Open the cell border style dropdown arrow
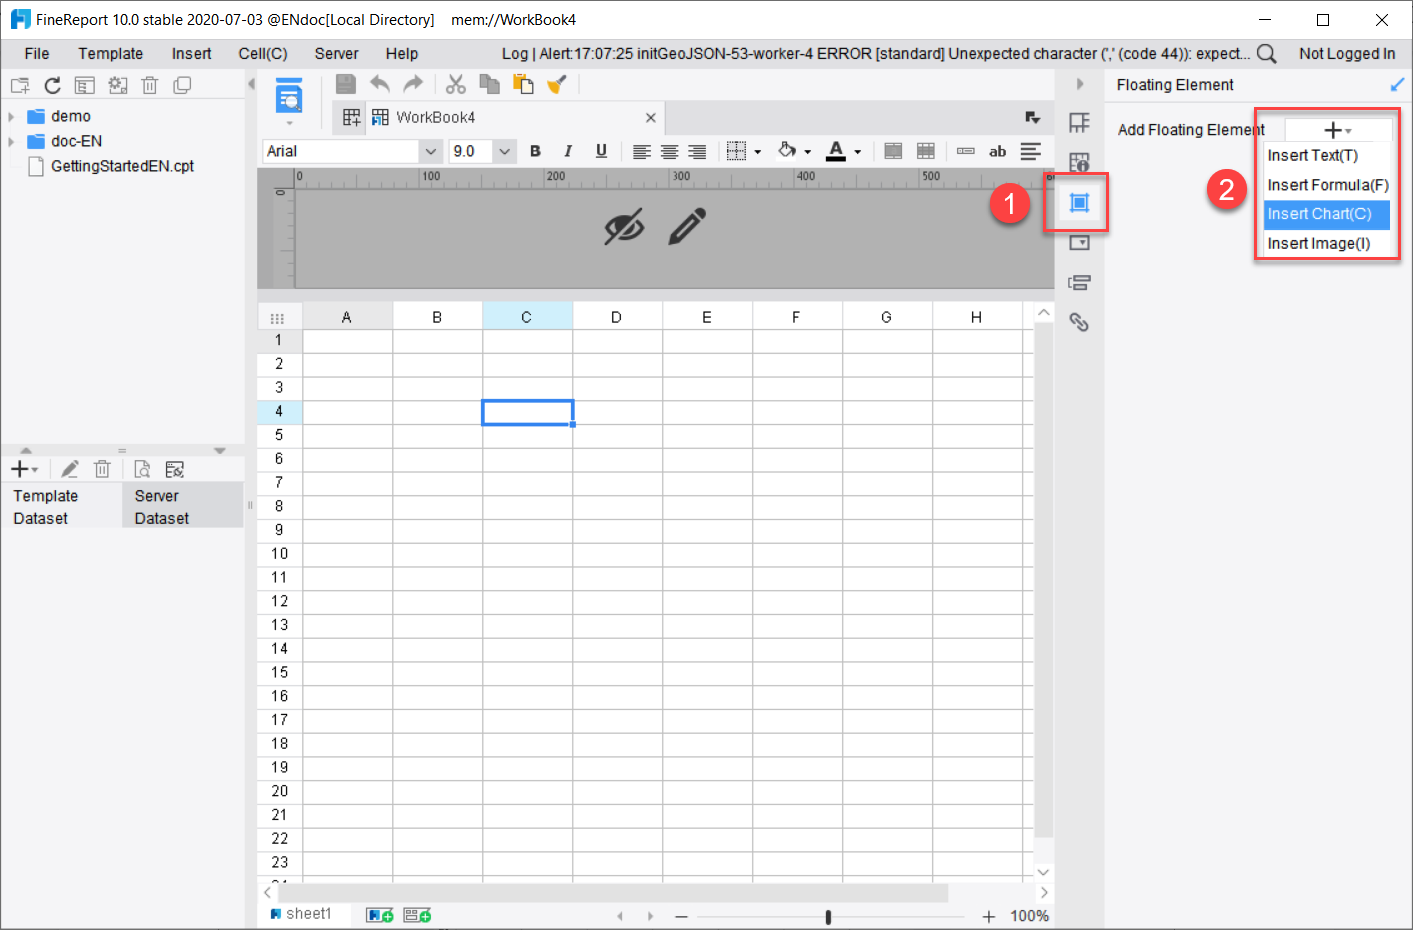The height and width of the screenshot is (930, 1413). 758,152
